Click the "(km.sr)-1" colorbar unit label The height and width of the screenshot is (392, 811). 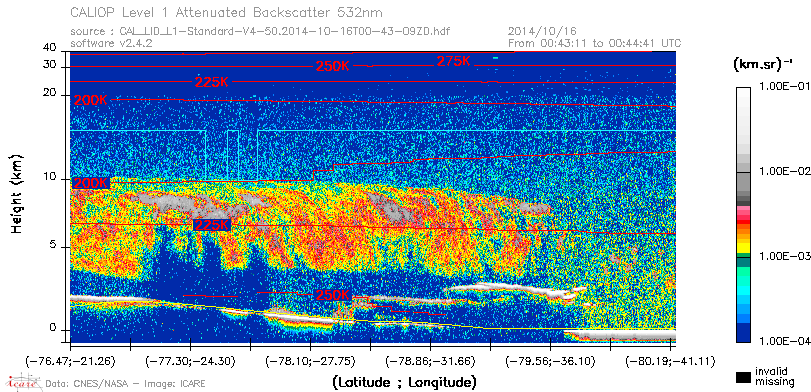[762, 65]
